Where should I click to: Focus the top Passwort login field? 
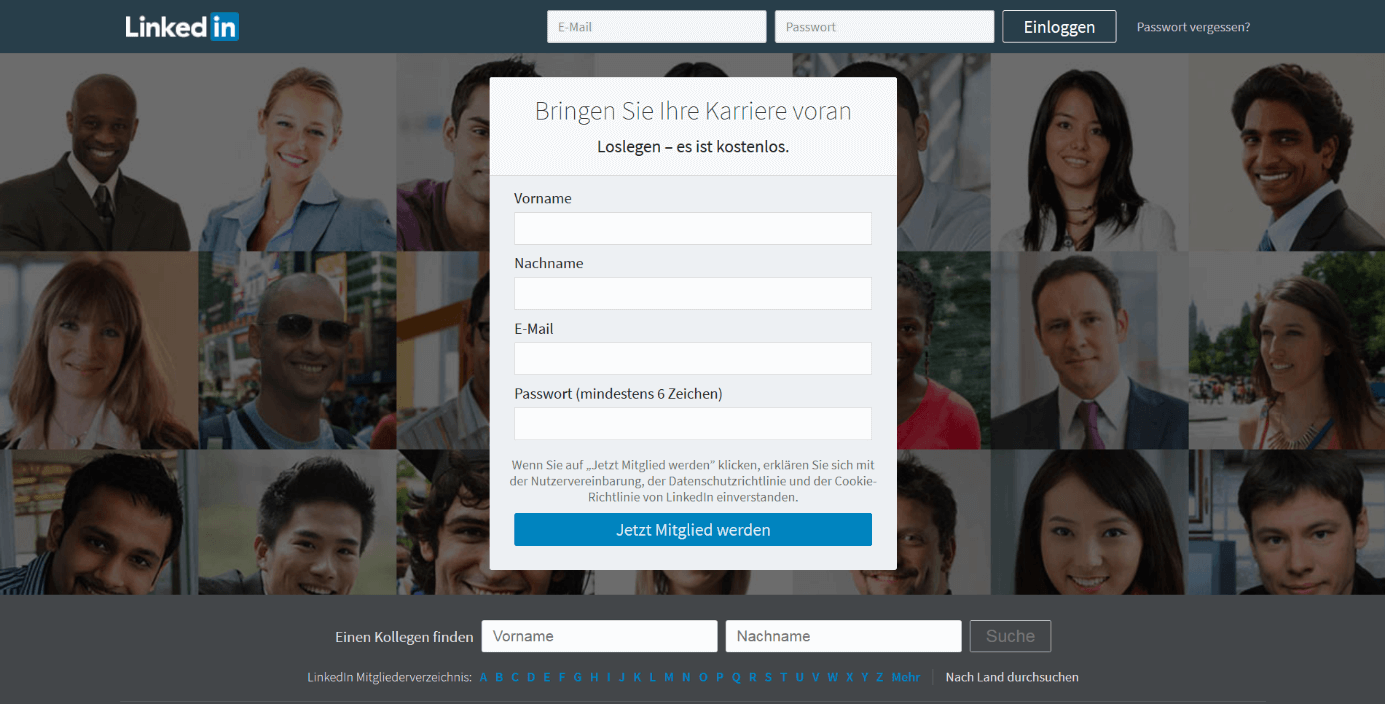(885, 27)
